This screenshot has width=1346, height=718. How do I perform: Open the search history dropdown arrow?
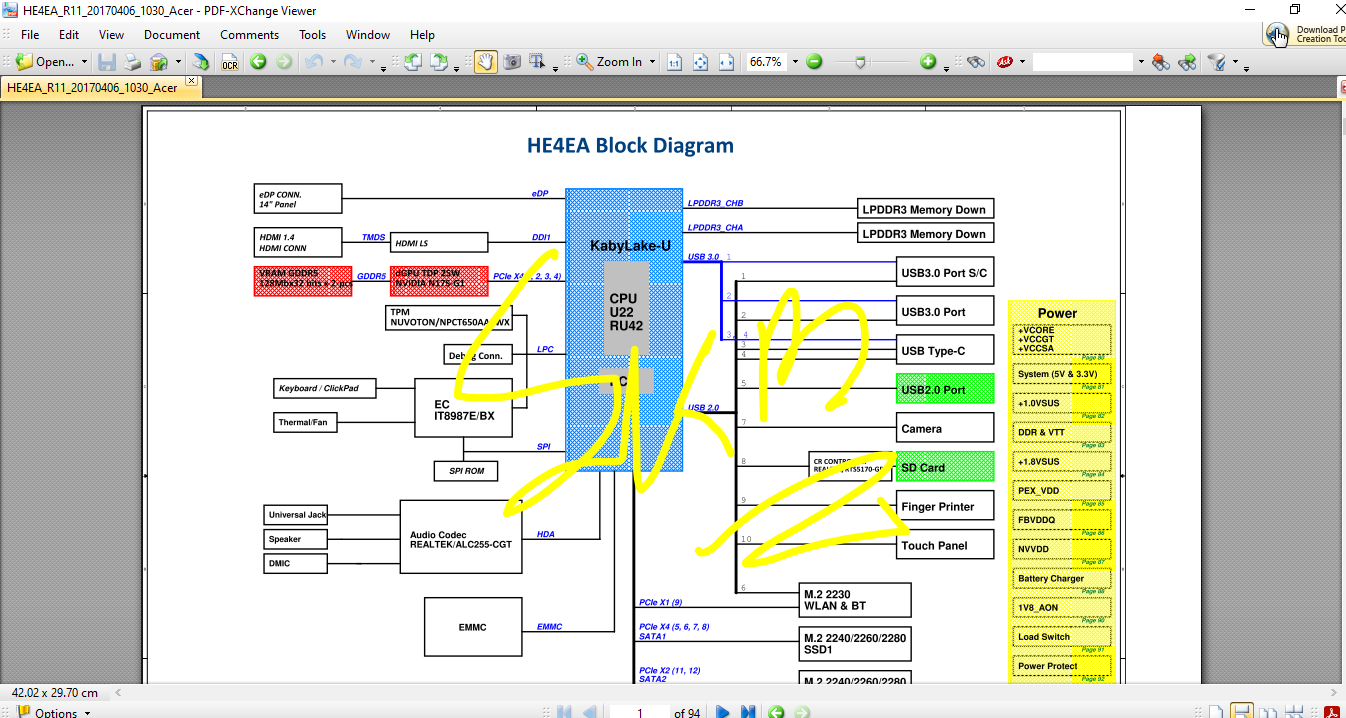pyautogui.click(x=1140, y=62)
